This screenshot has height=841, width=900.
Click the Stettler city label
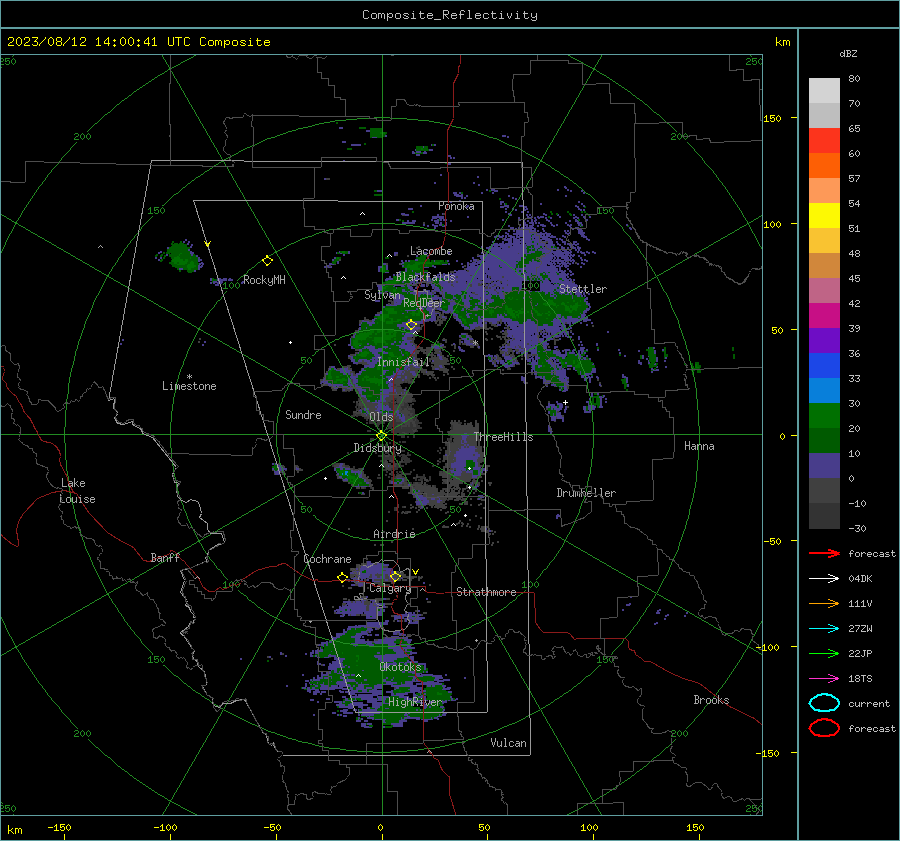[x=583, y=289]
